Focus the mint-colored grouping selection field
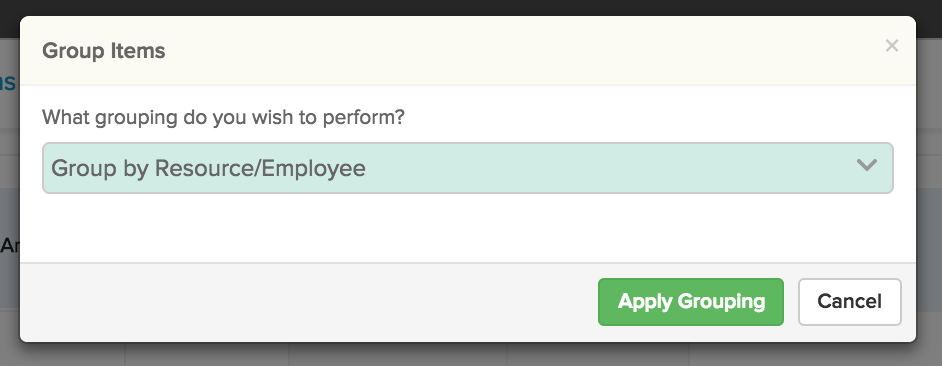The image size is (942, 366). [x=467, y=168]
